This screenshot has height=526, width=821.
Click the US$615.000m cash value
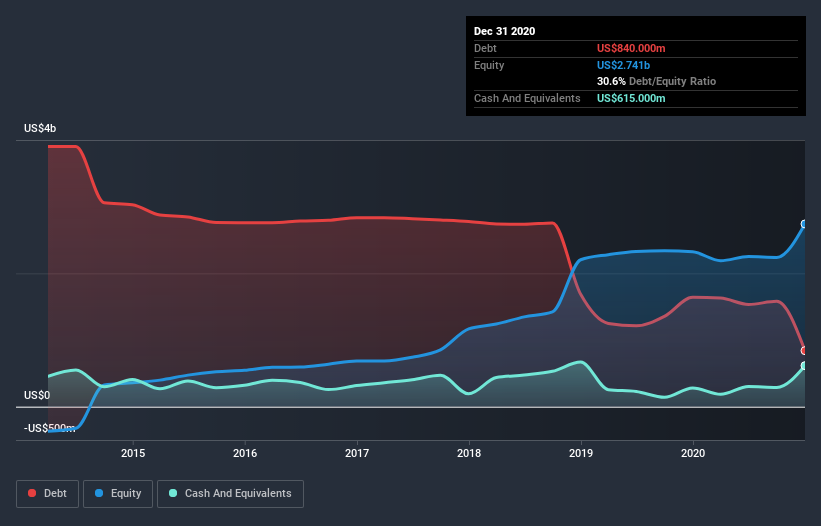(631, 98)
